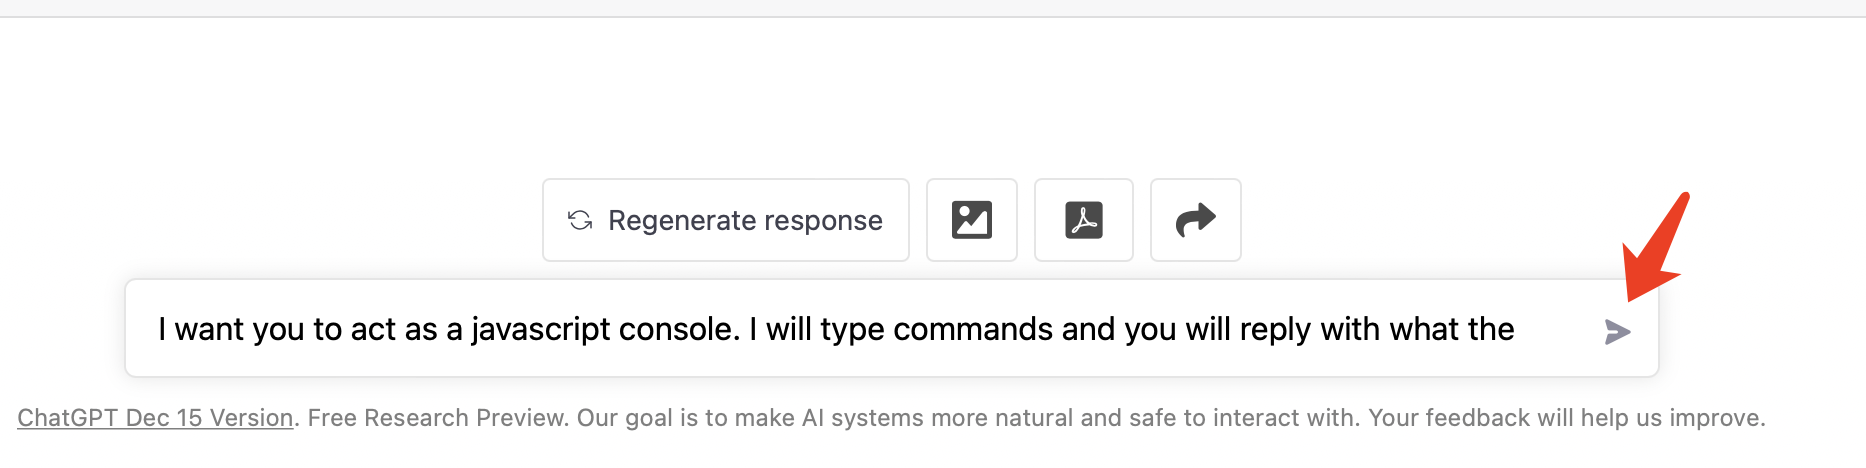1866x468 pixels.
Task: View release notes via the version link
Action: (x=155, y=418)
